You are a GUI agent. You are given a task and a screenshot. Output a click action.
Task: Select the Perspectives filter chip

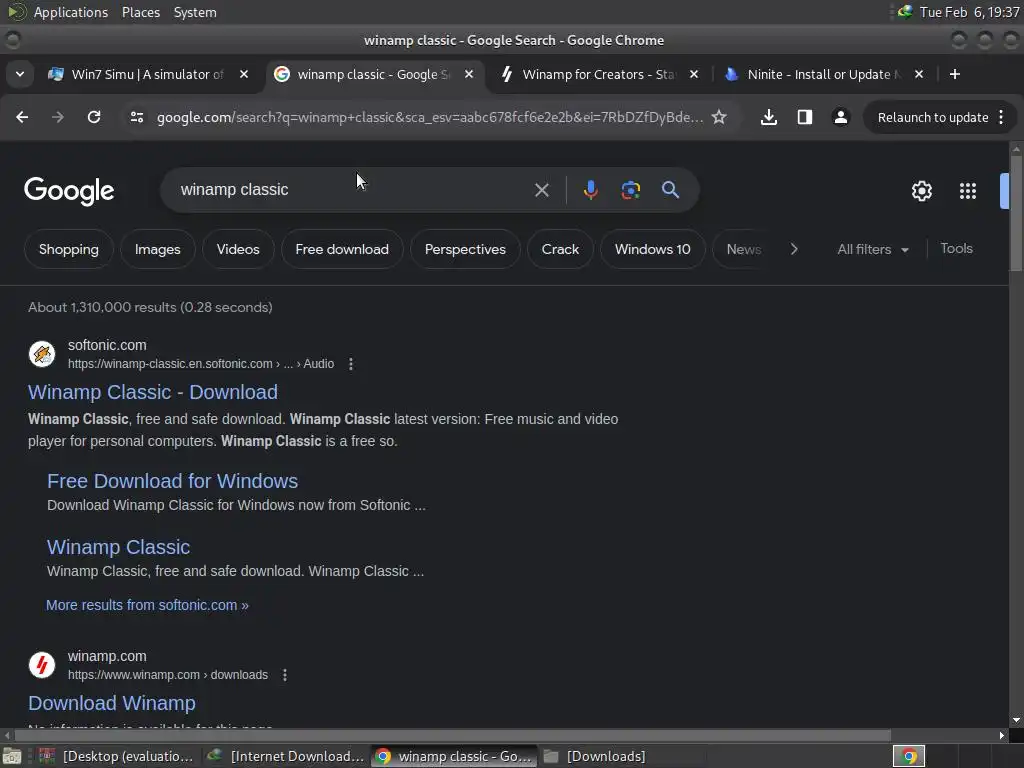tap(465, 249)
